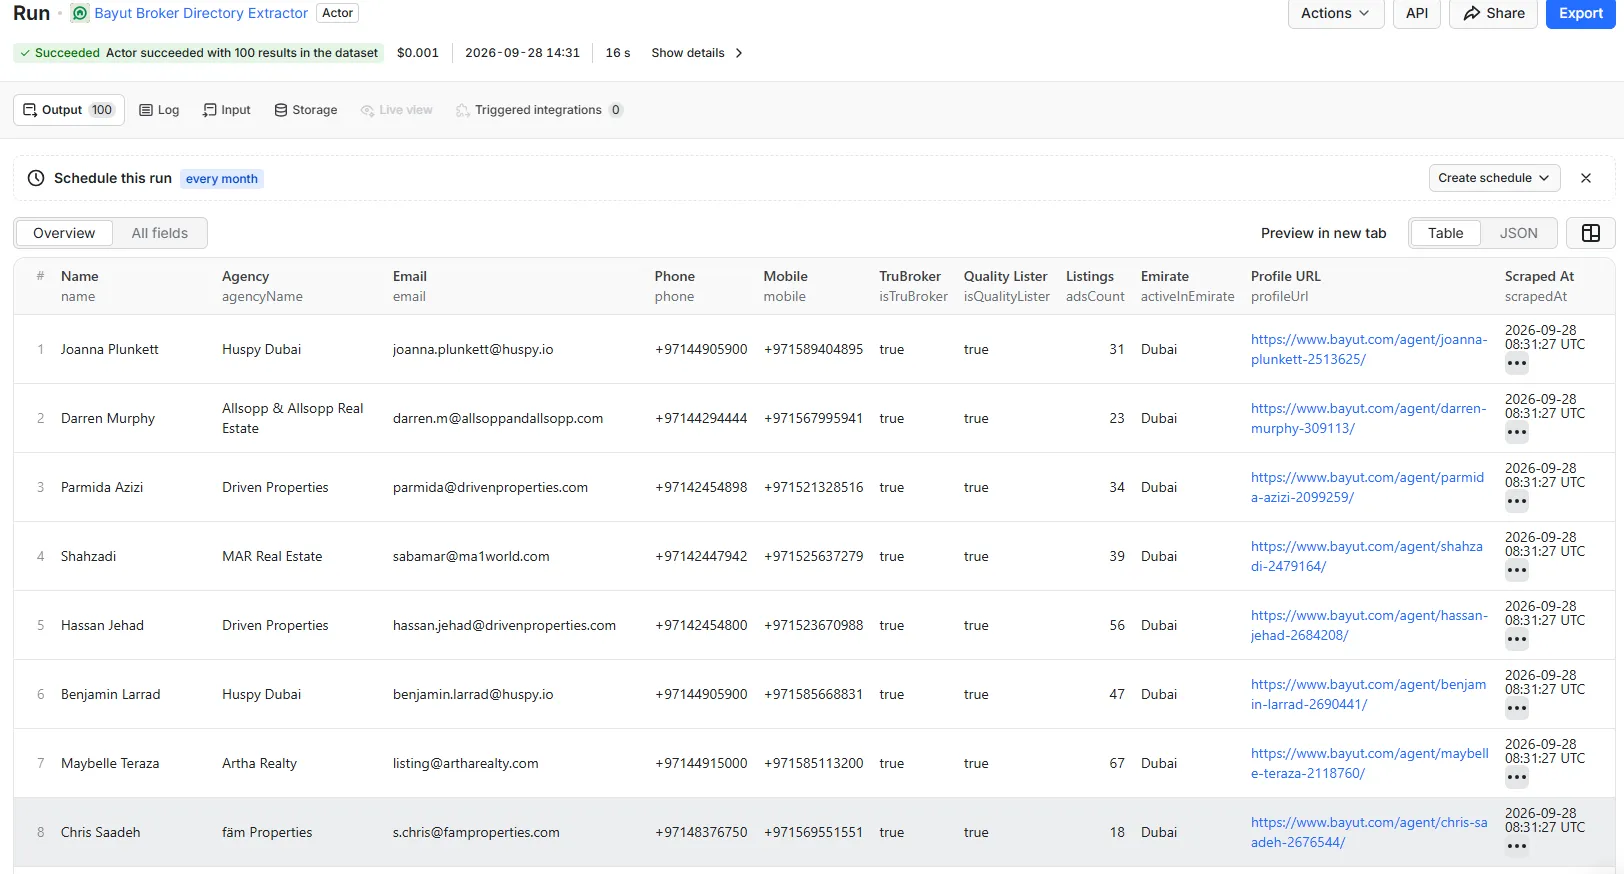Click the agency name MAR Real Estate

click(x=272, y=556)
